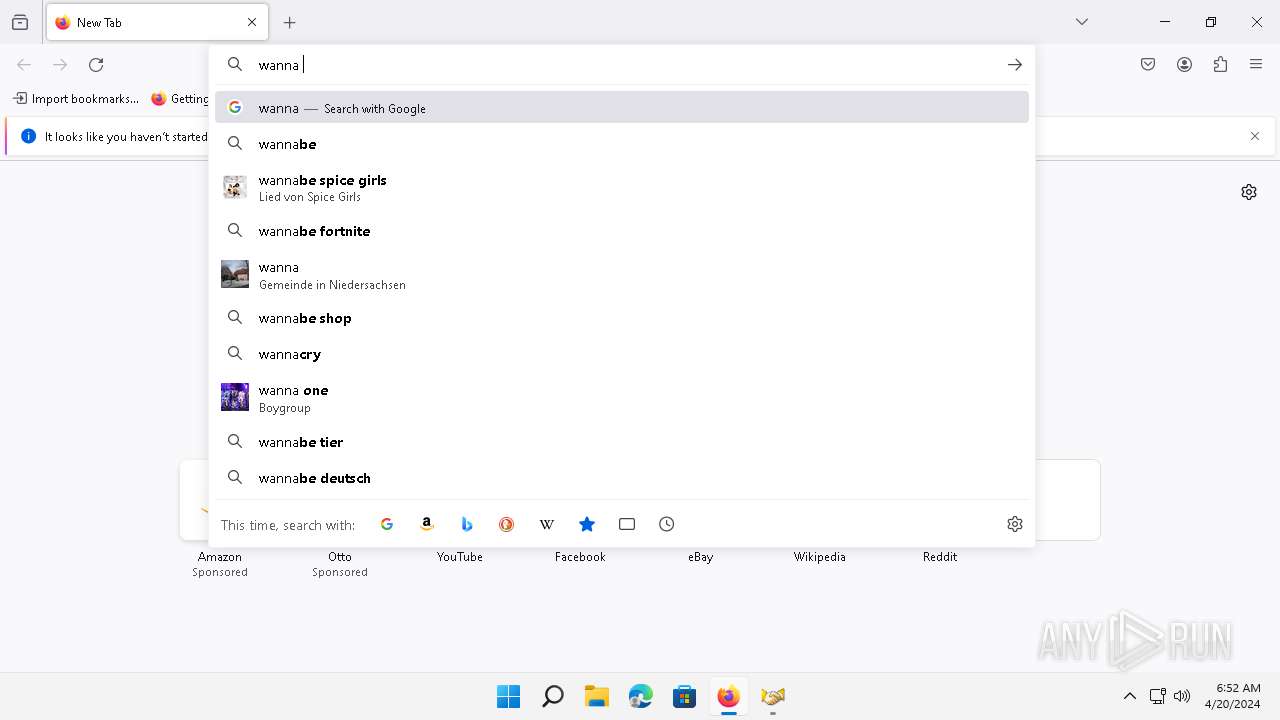Search this time with Wikipedia
The image size is (1280, 720).
547,524
